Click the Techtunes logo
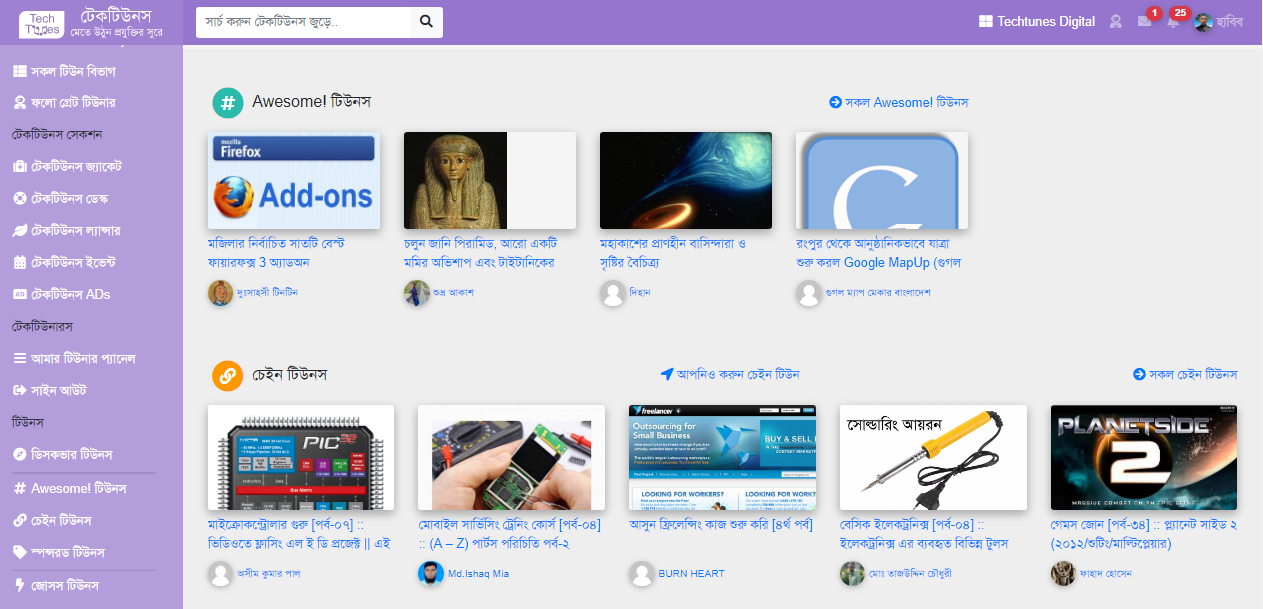Image resolution: width=1263 pixels, height=609 pixels. (41, 23)
